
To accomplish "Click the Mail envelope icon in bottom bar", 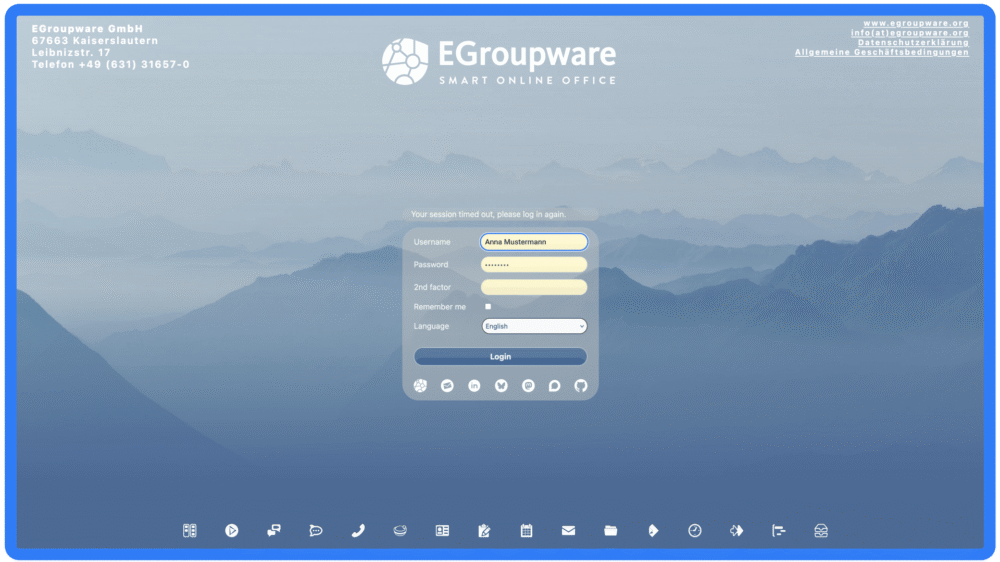I will tap(568, 530).
